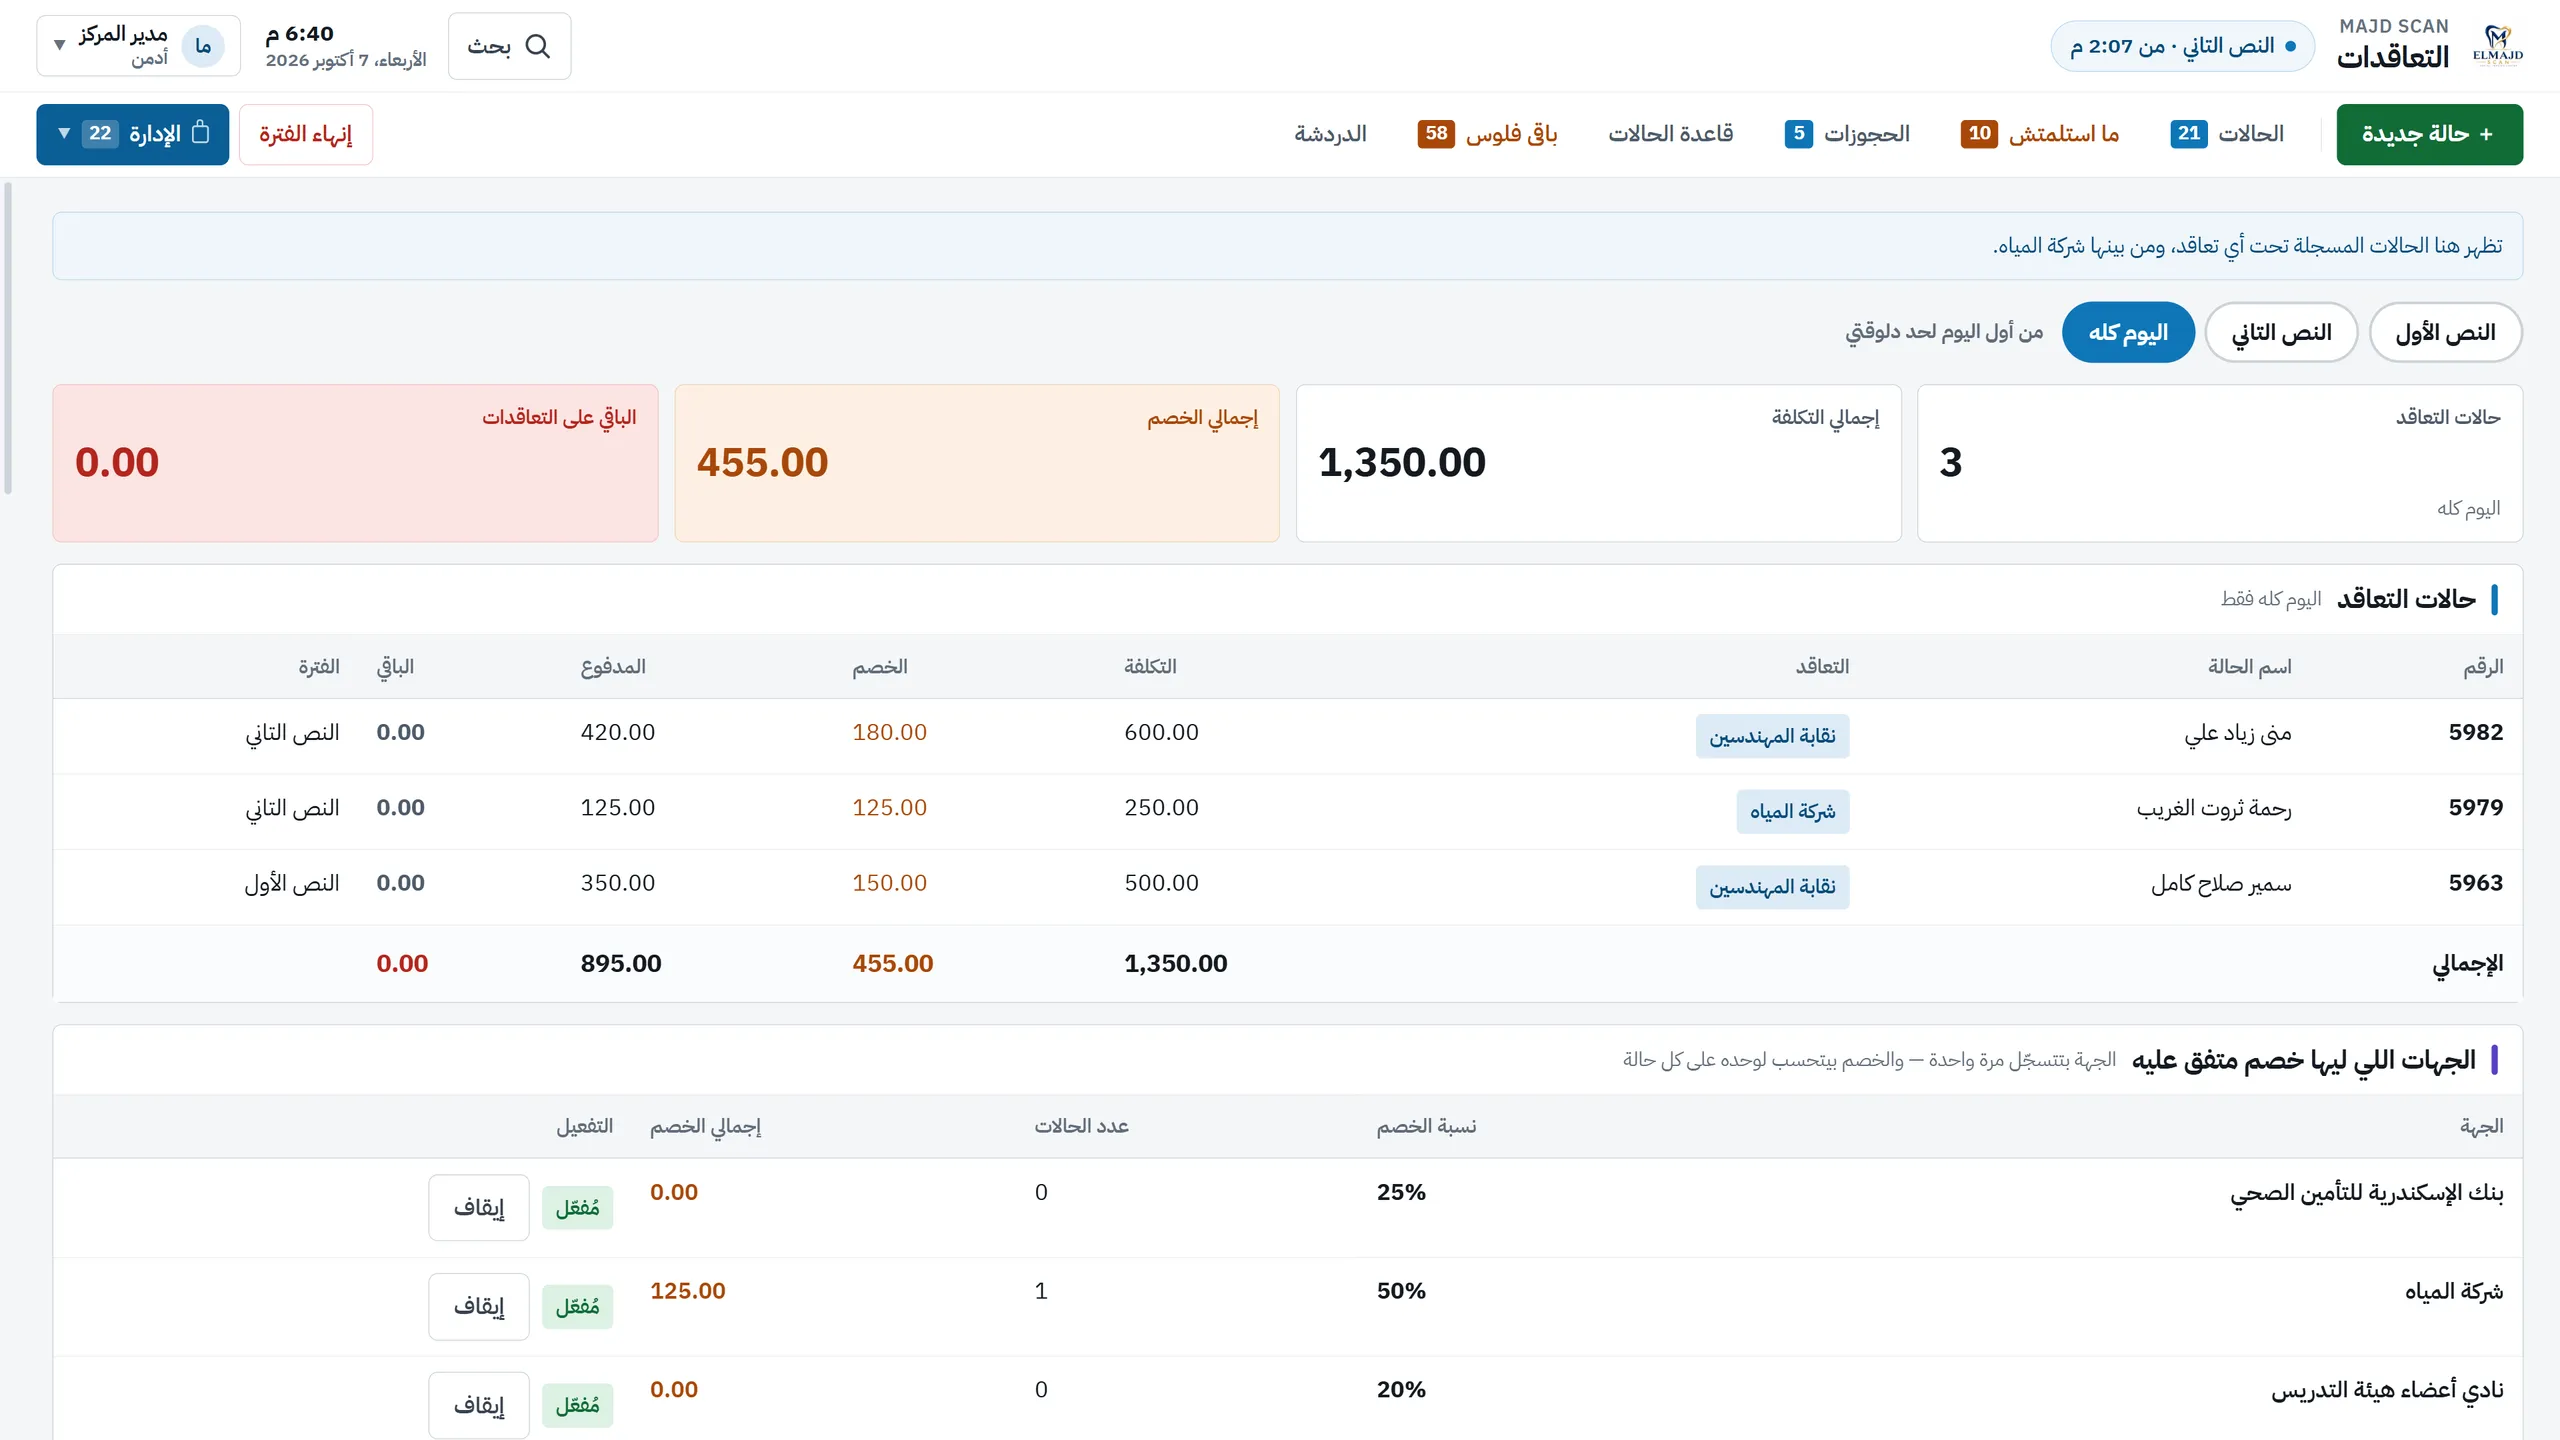Image resolution: width=2560 pixels, height=1440 pixels.
Task: Click the حالات التعاقد summary card
Action: point(2220,463)
